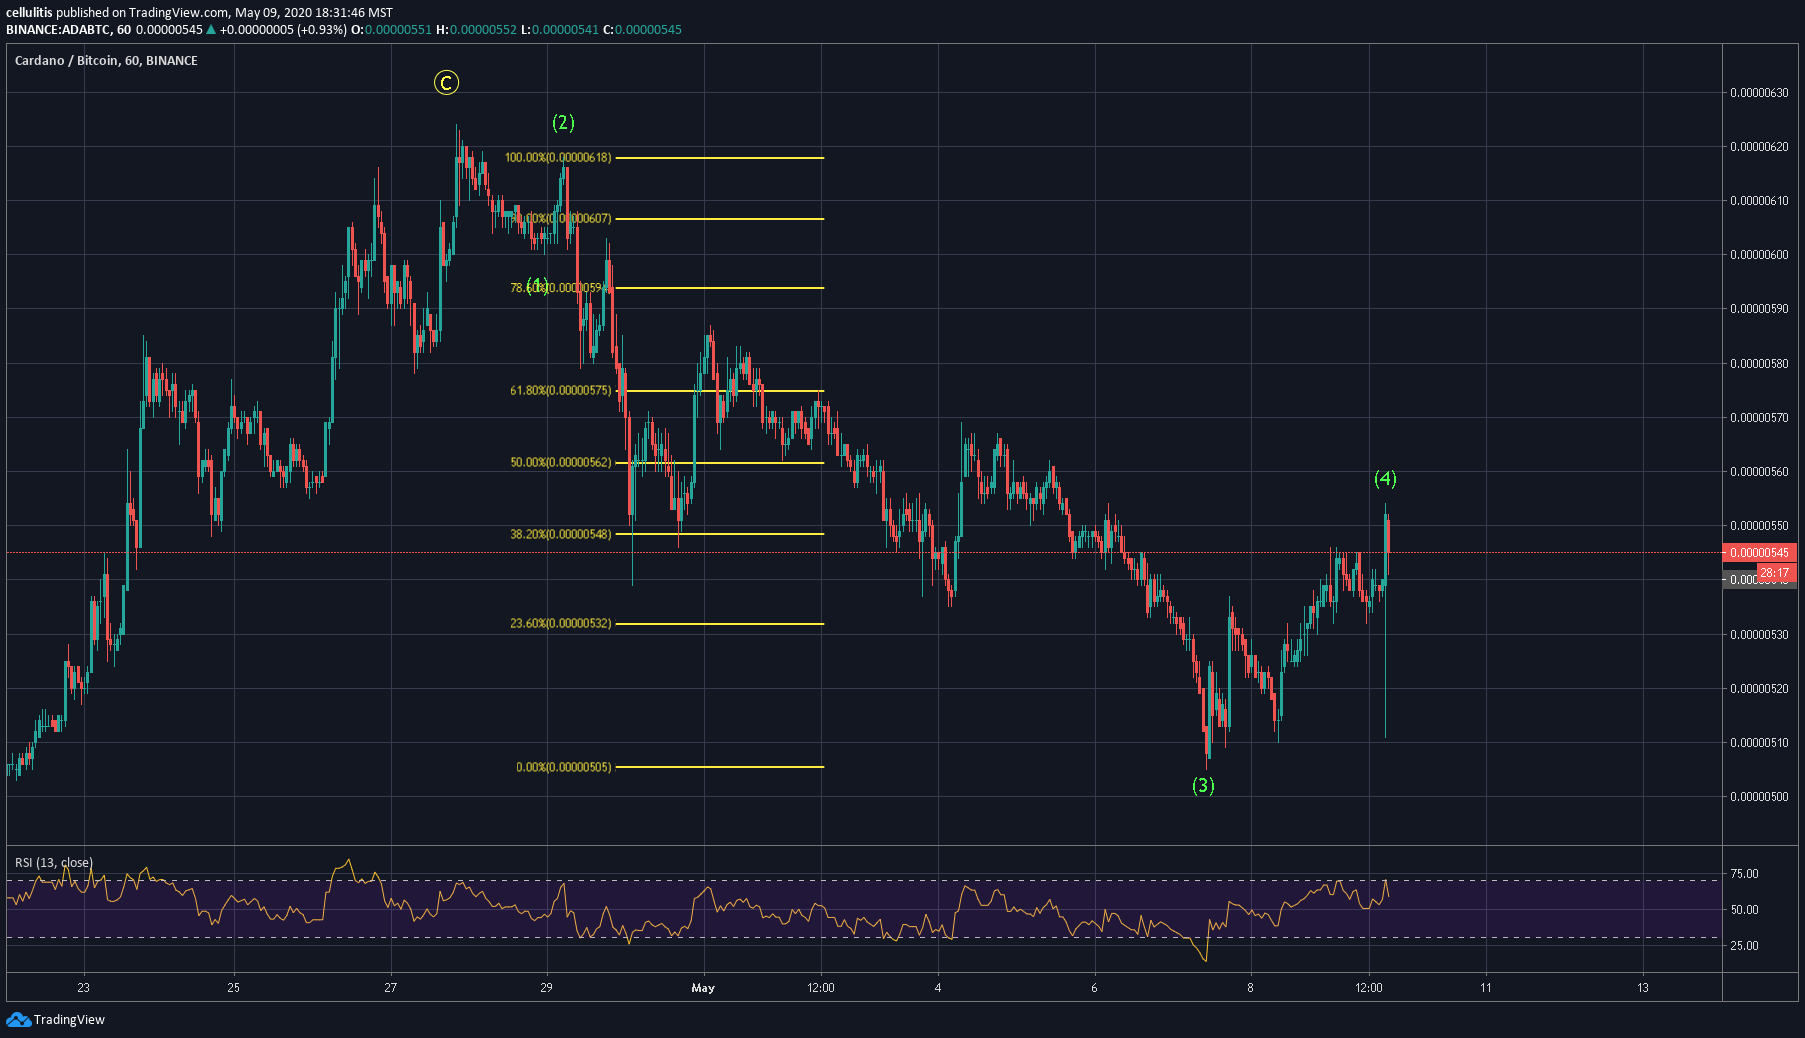The width and height of the screenshot is (1805, 1038).
Task: Click the 0.00000600 price axis label
Action: tap(1759, 255)
